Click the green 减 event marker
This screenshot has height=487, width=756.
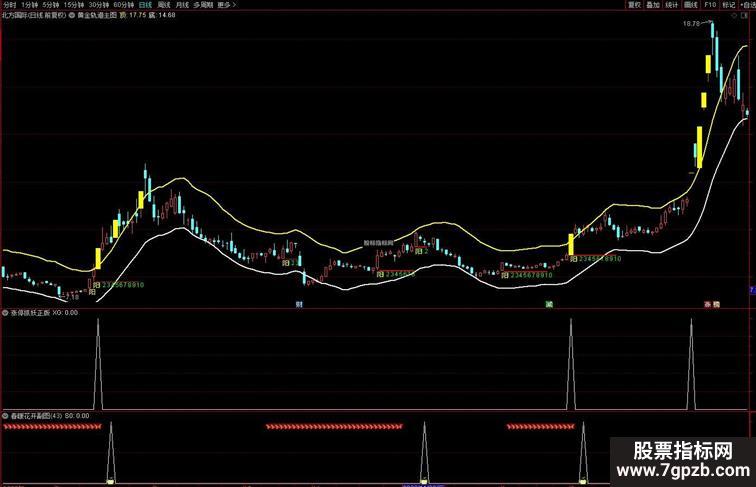[x=549, y=304]
